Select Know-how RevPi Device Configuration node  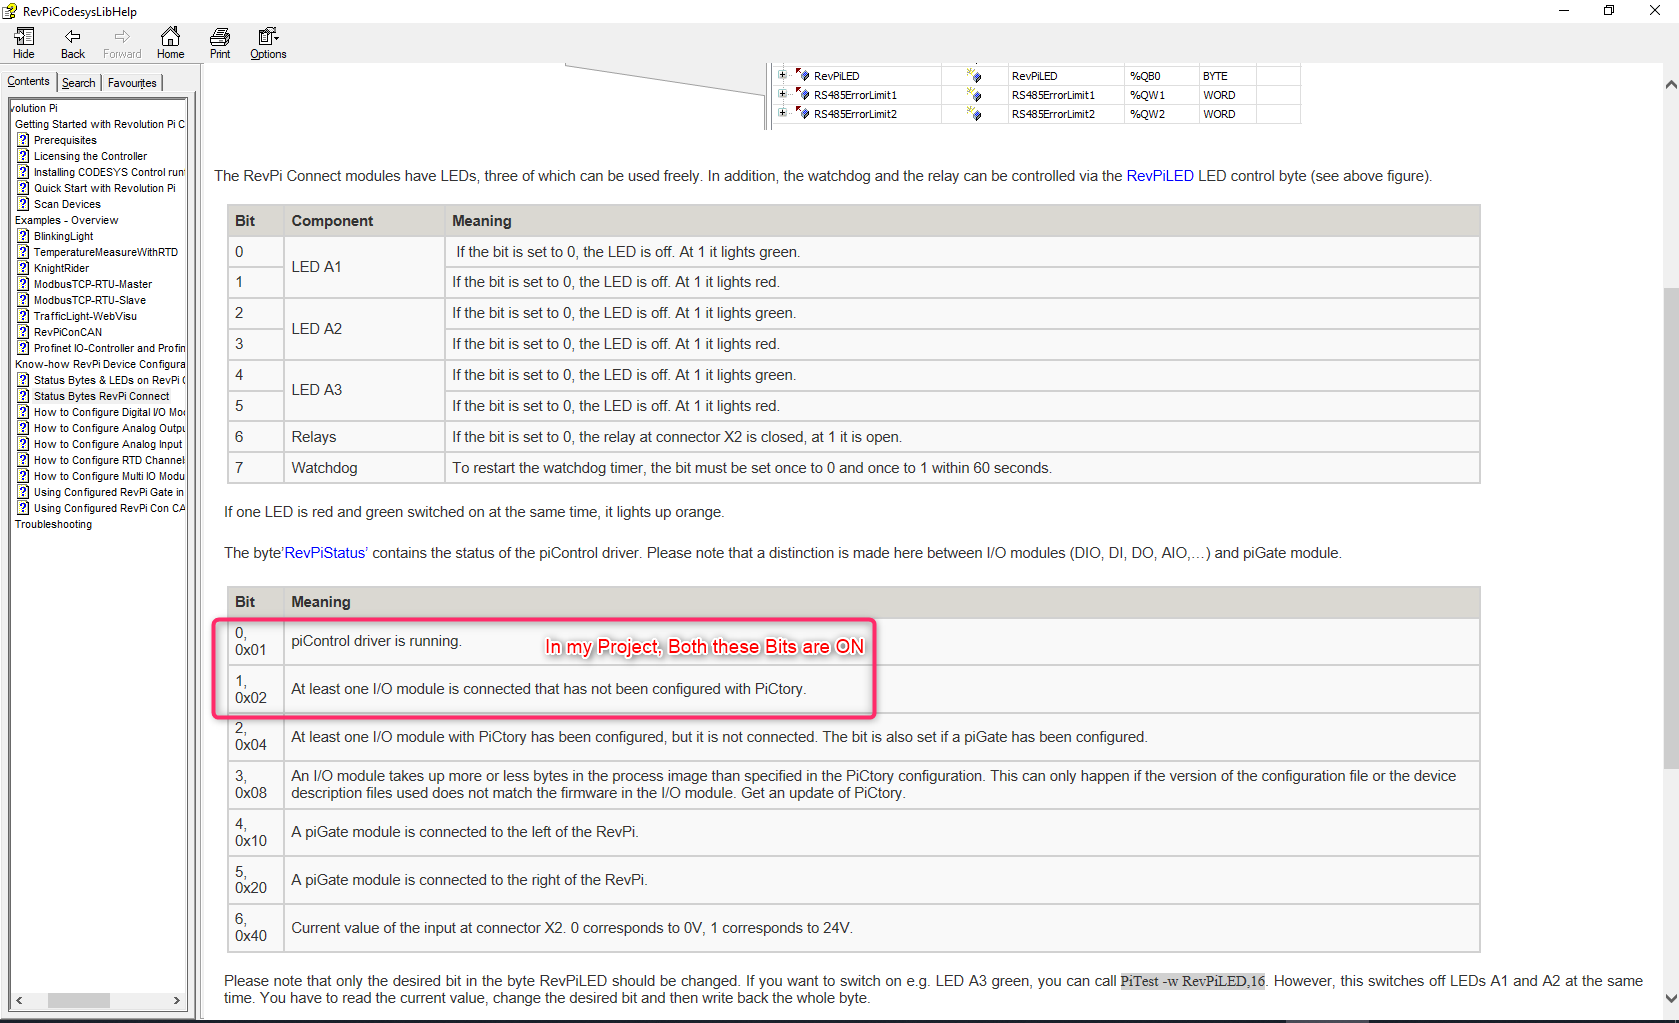[x=100, y=364]
